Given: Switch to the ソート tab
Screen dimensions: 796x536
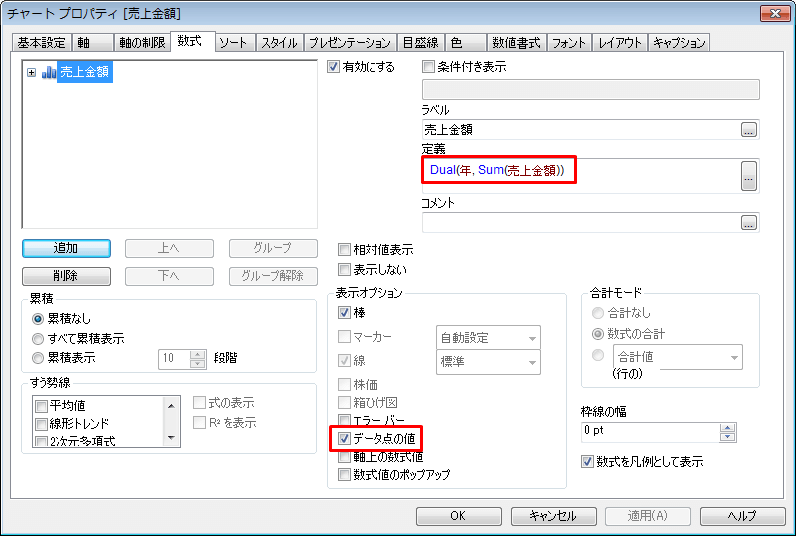Looking at the screenshot, I should 234,42.
